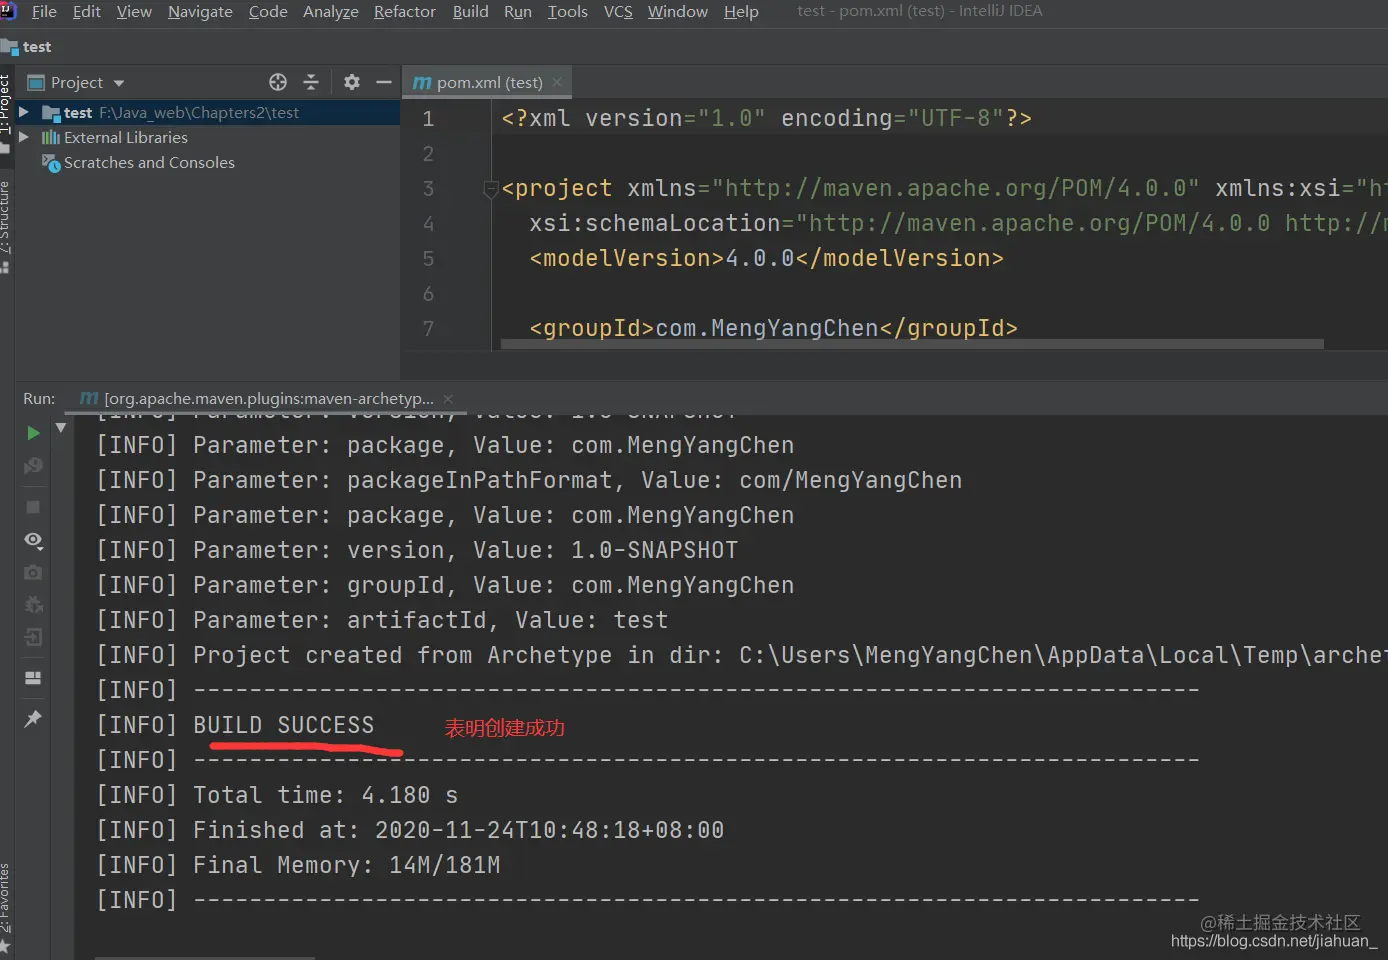This screenshot has height=960, width=1388.
Task: Hide the Project tool window
Action: (x=383, y=82)
